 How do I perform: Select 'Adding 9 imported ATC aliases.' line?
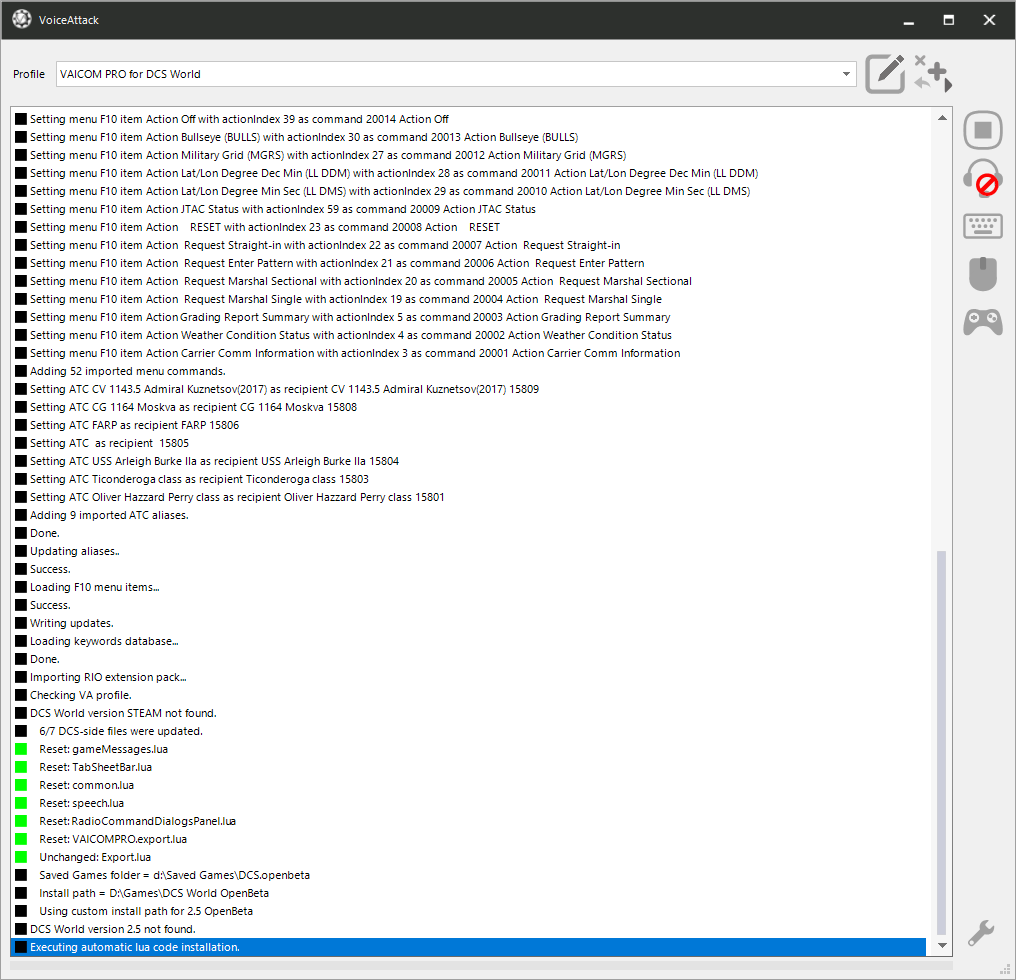(468, 515)
